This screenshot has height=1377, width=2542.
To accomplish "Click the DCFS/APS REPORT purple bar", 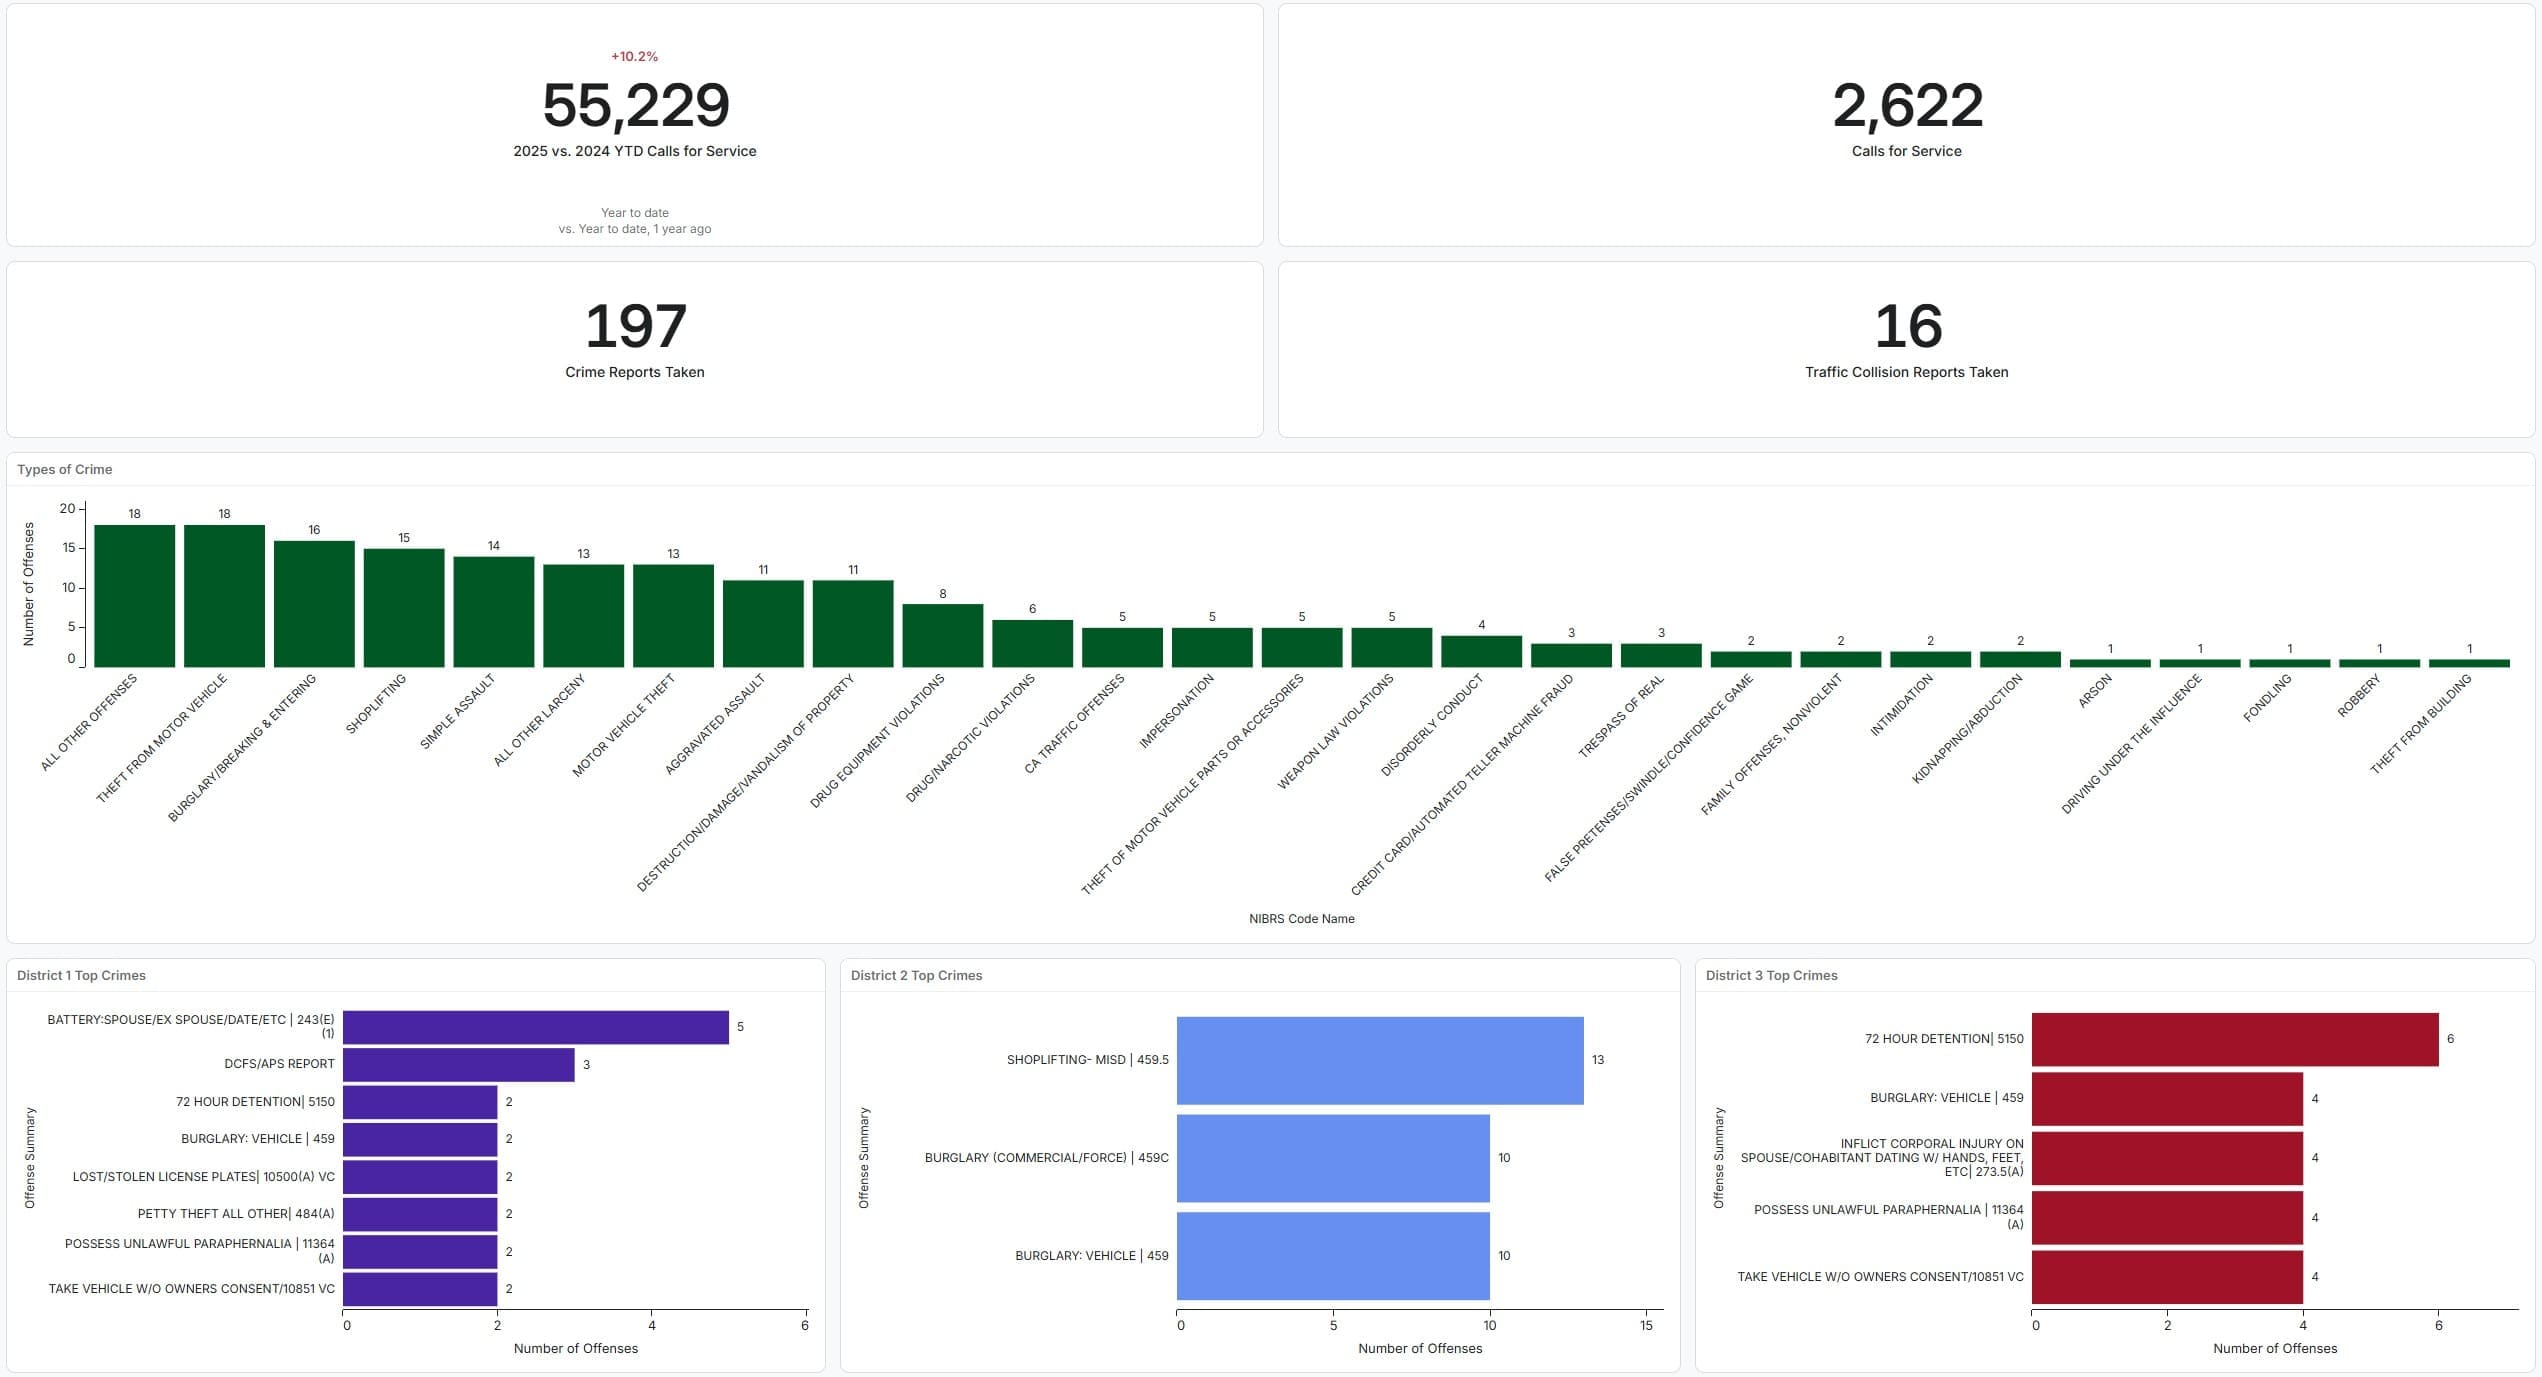I will pos(458,1065).
